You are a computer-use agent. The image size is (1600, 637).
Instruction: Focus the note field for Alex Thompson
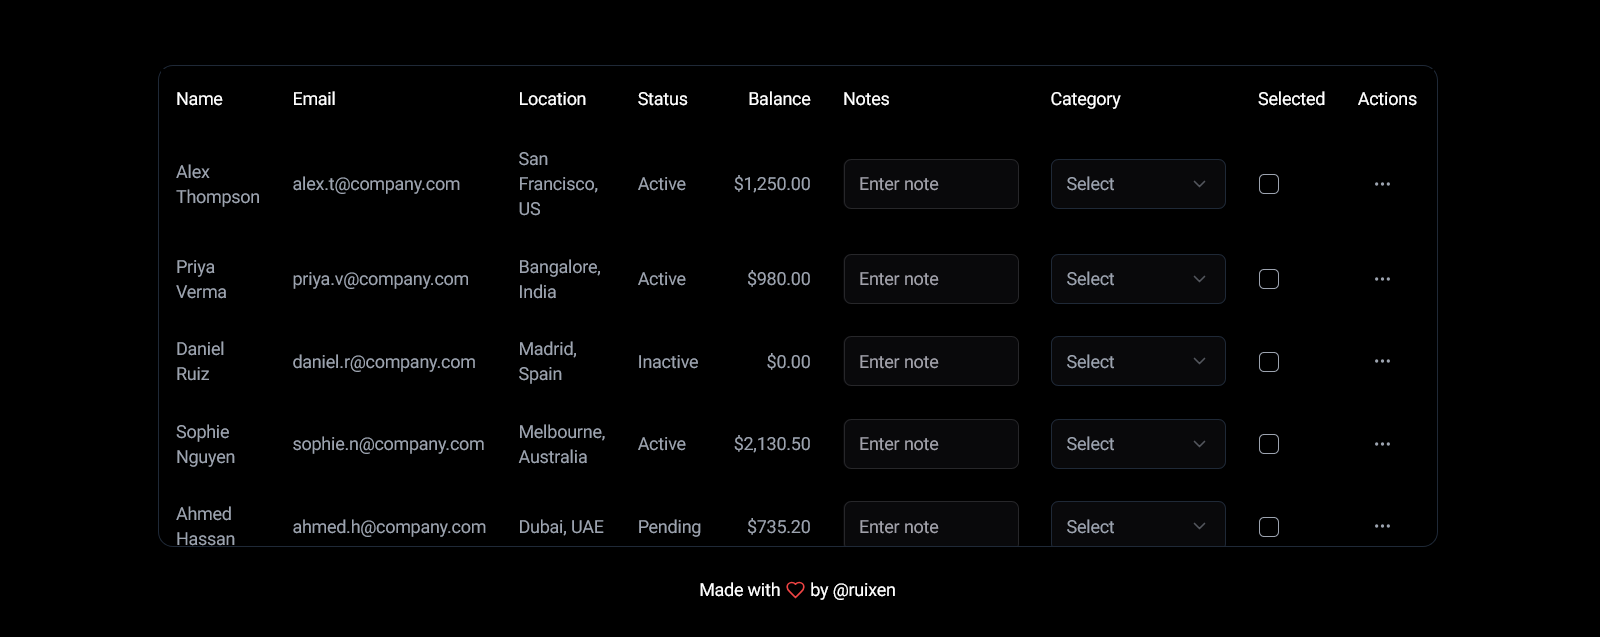pyautogui.click(x=931, y=184)
